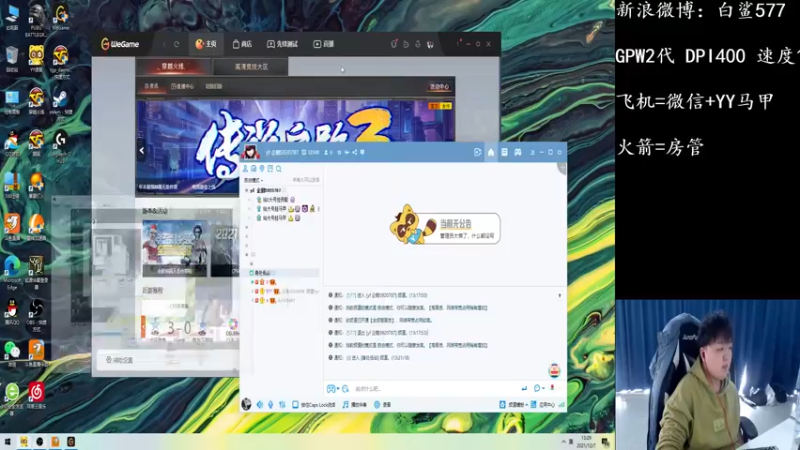800x450 pixels.
Task: Open the 频道模板 dropdown
Action: (514, 405)
